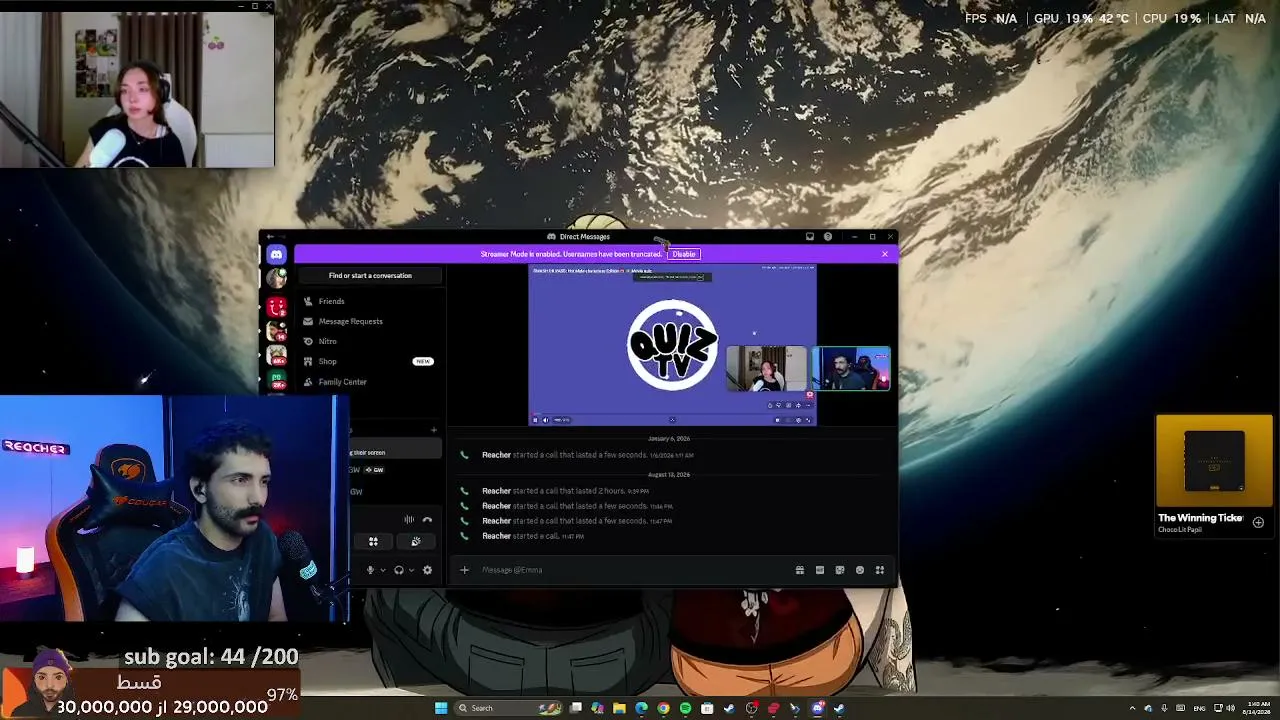The width and height of the screenshot is (1280, 720).
Task: Open the sticker picker
Action: pos(840,570)
